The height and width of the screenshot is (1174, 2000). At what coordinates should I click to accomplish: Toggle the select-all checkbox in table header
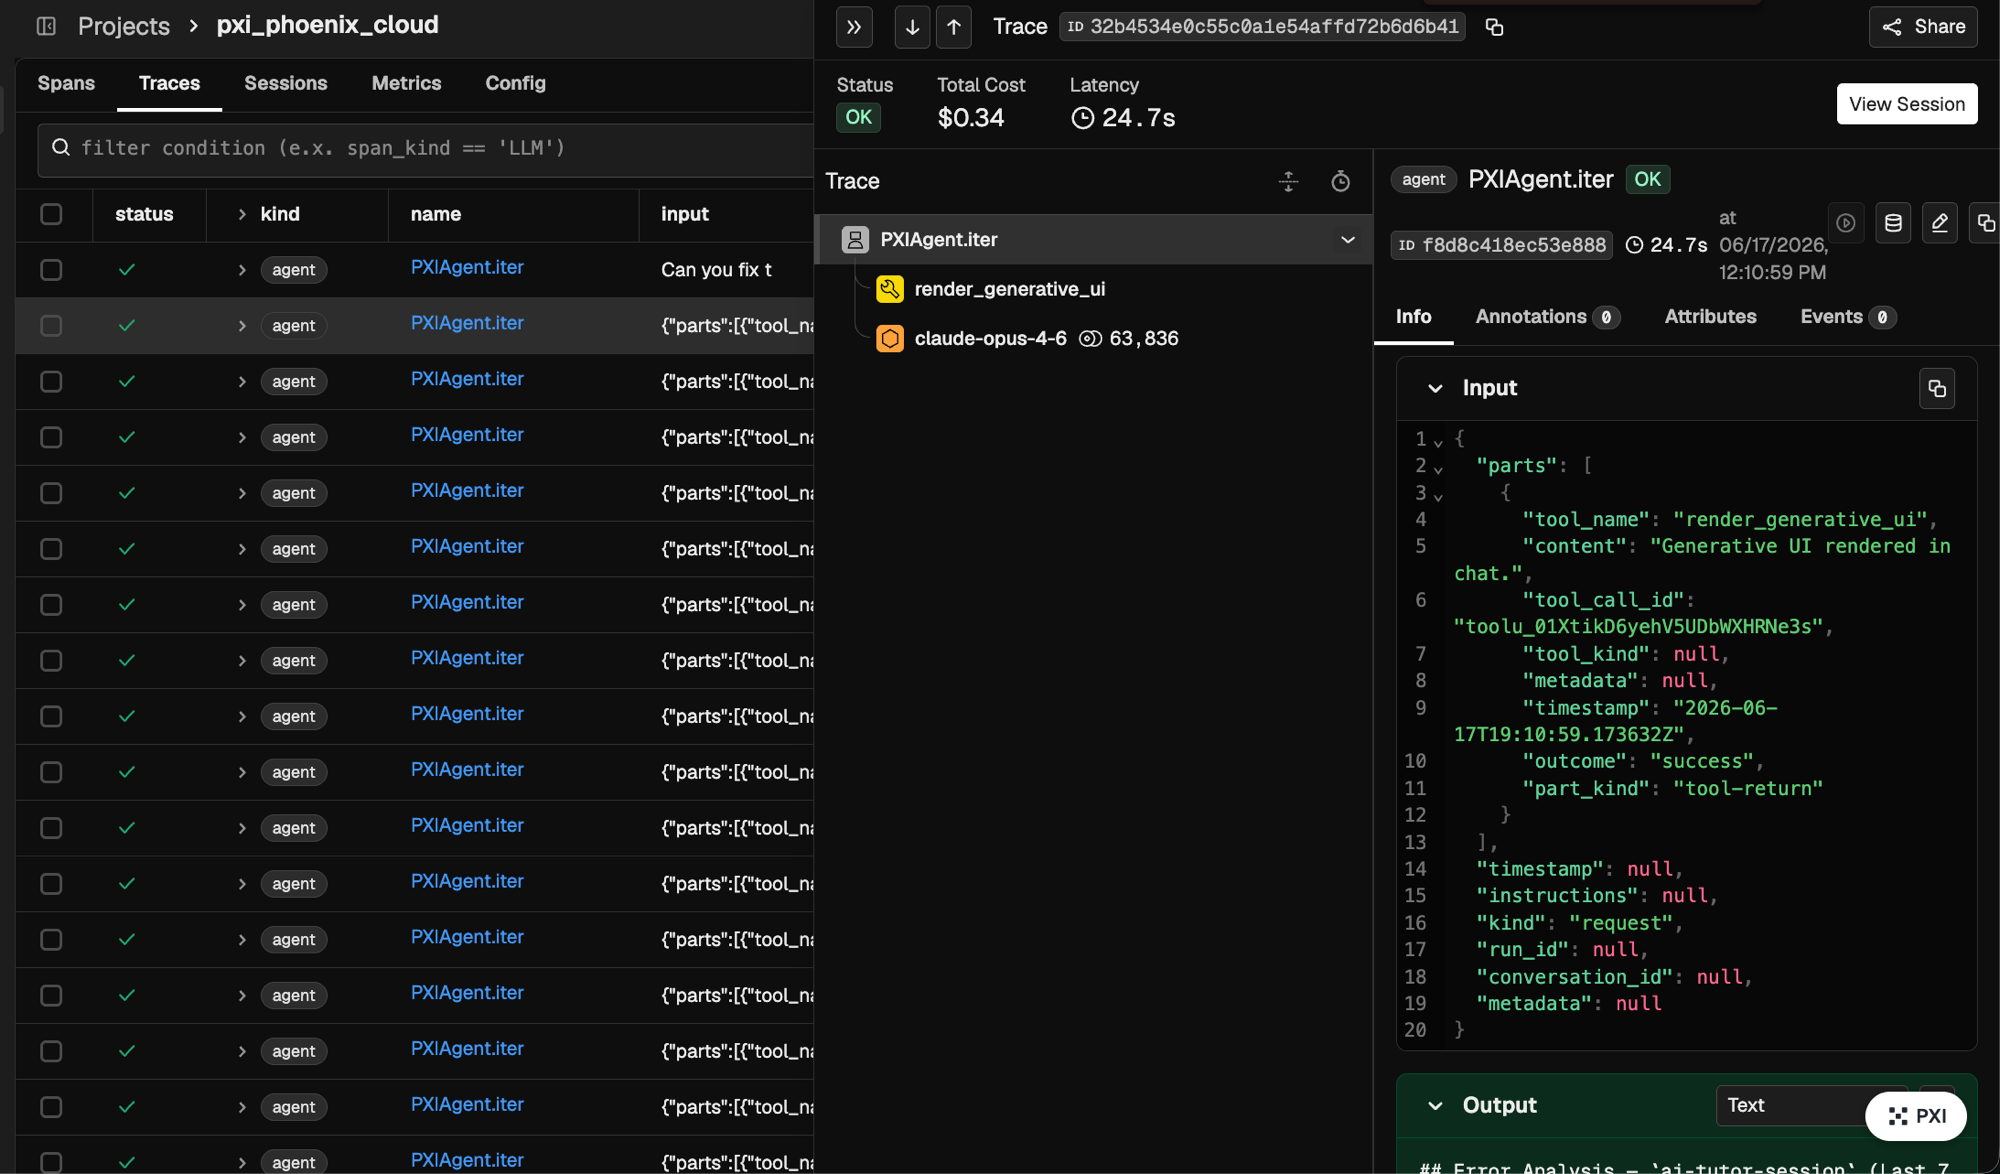click(x=51, y=215)
